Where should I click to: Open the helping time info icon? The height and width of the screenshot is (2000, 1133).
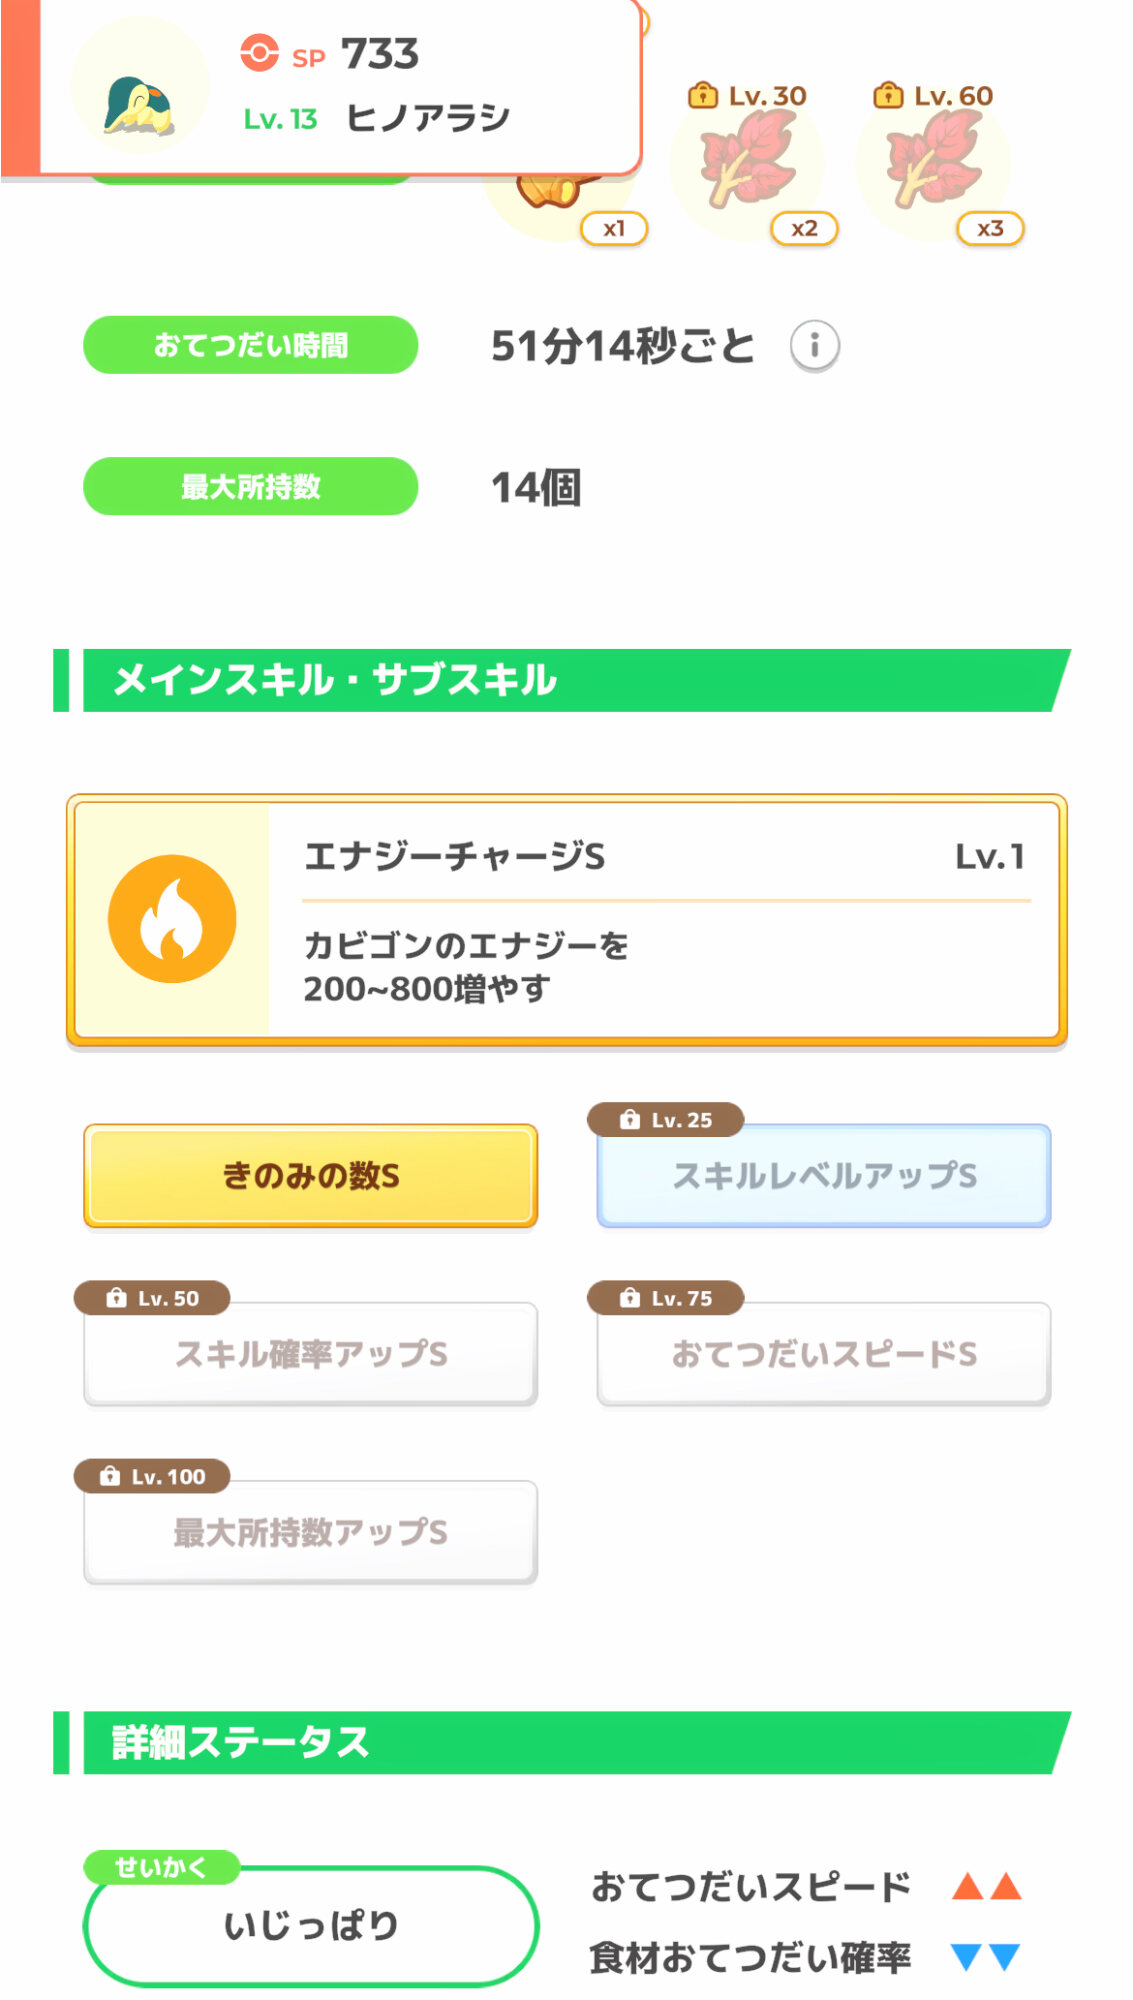tap(814, 346)
